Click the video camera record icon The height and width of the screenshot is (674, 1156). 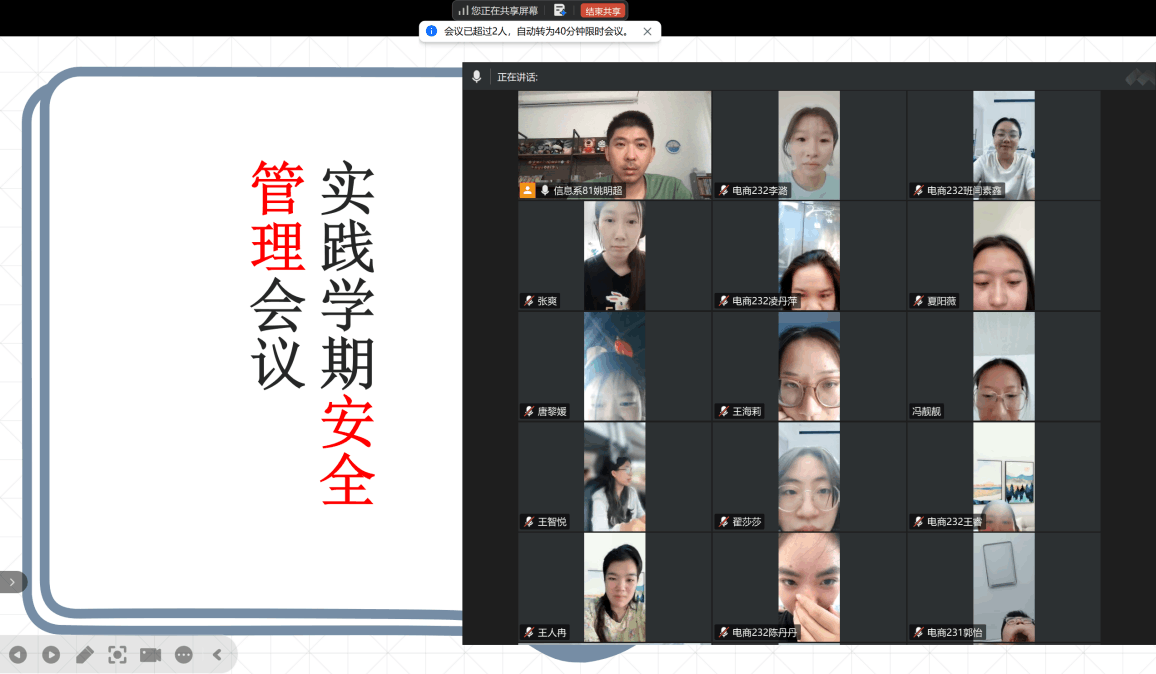[150, 655]
